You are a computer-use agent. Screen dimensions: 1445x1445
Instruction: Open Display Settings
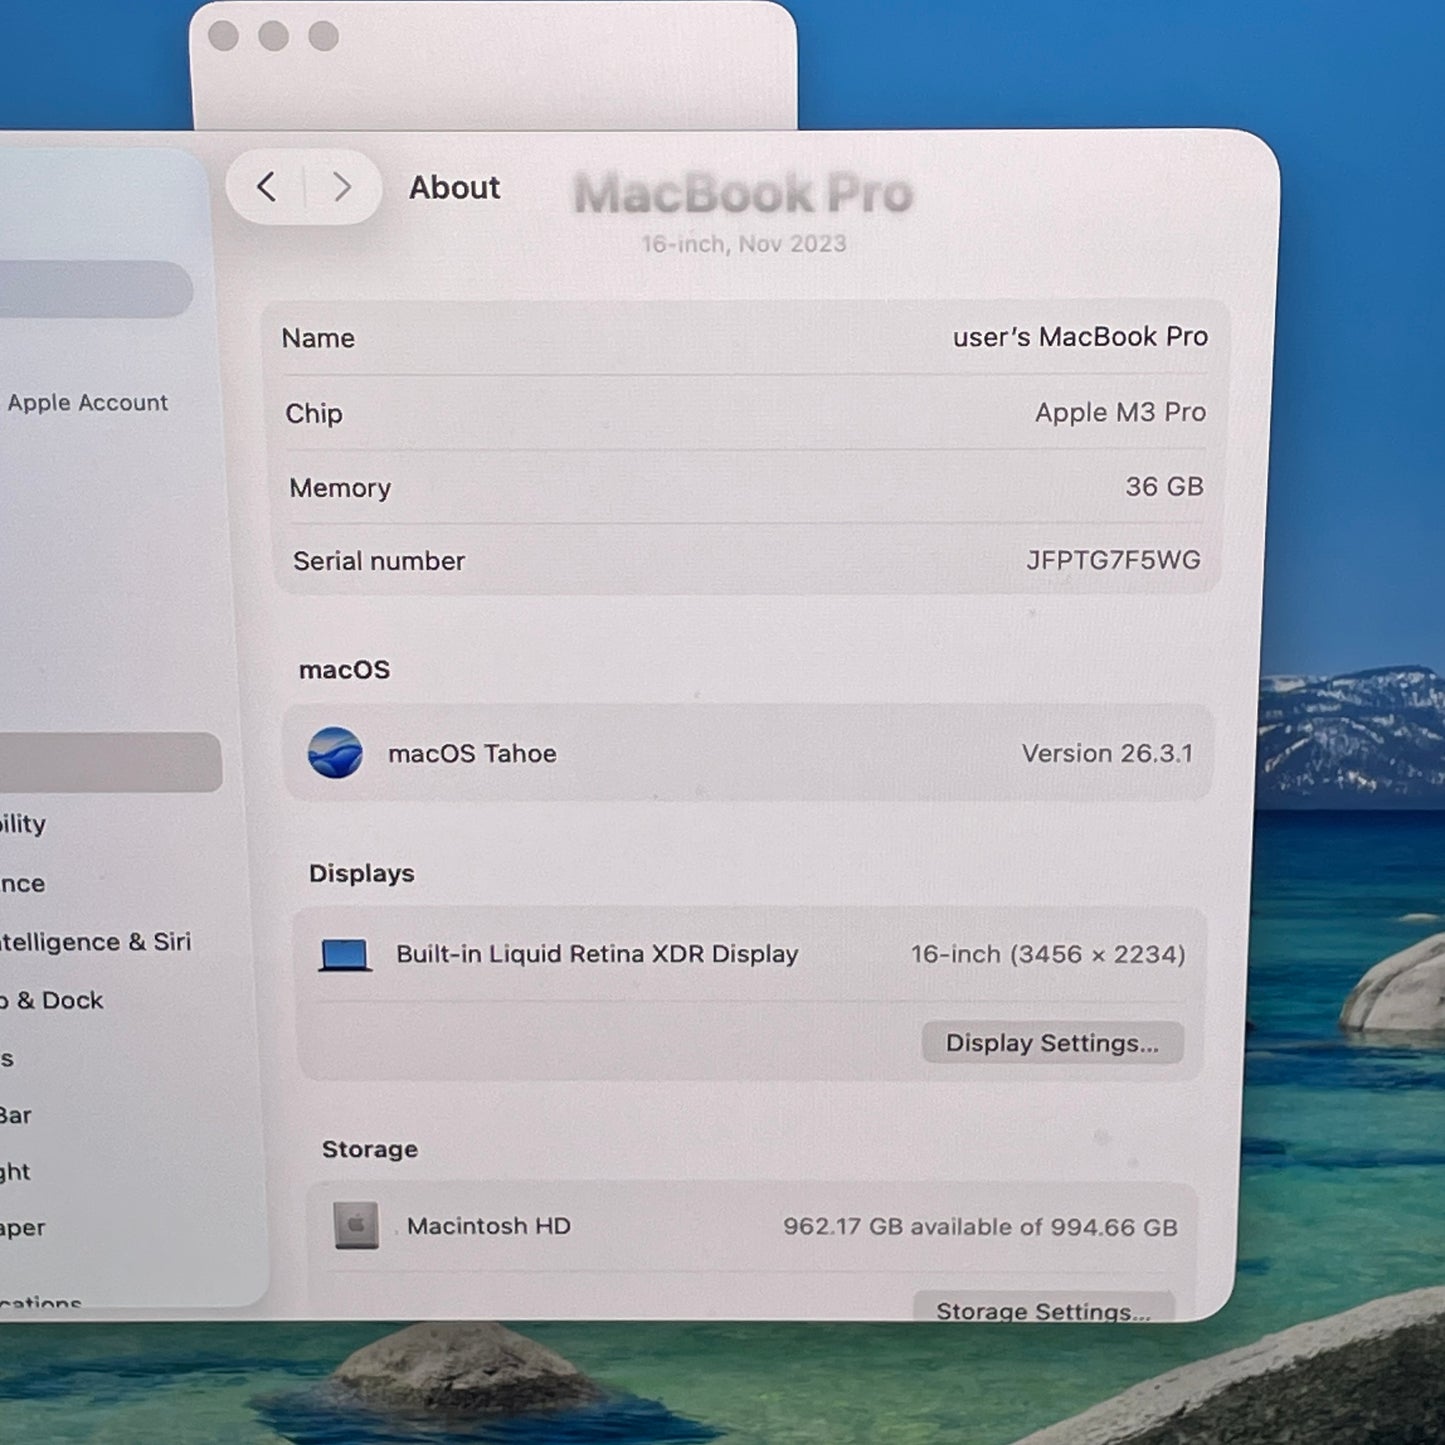(1052, 1043)
